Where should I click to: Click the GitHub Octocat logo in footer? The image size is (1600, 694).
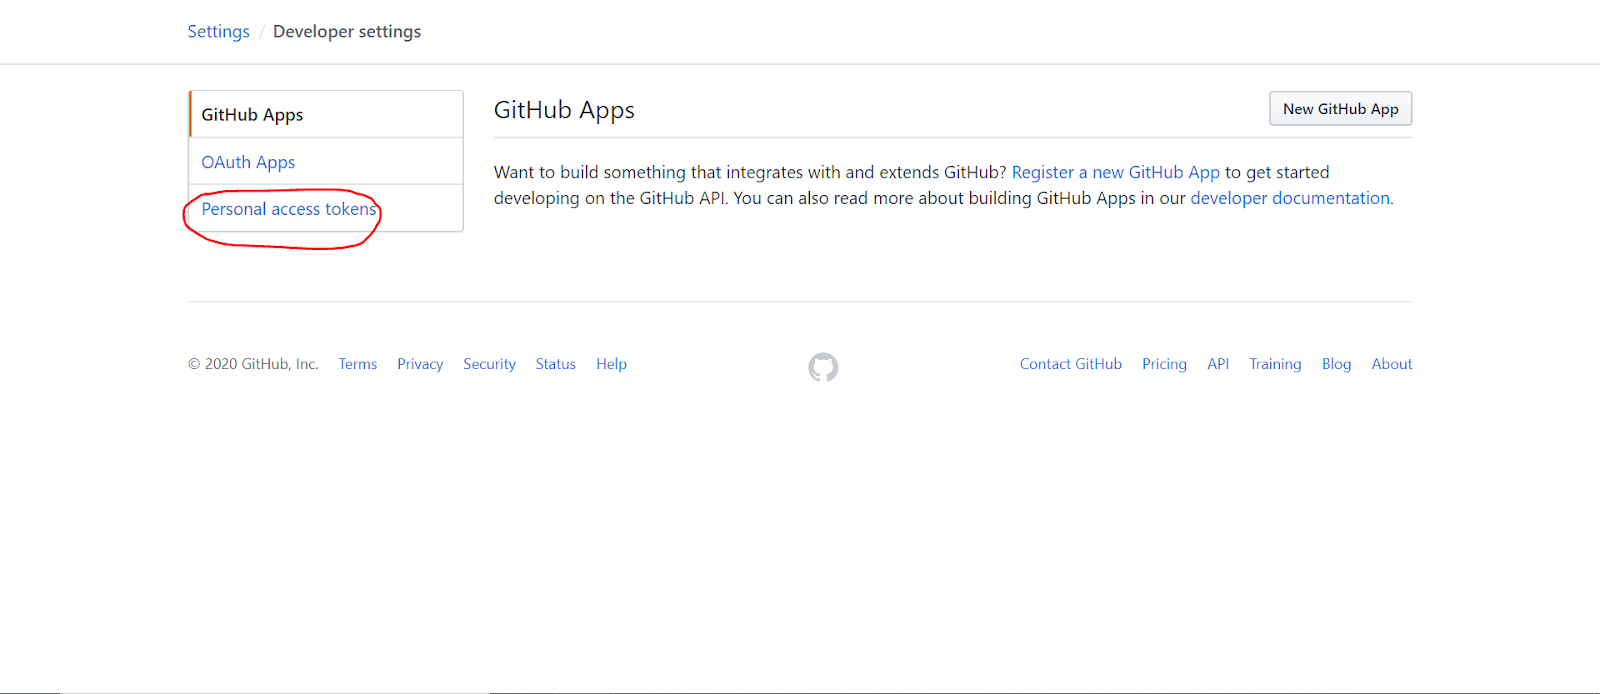click(x=823, y=367)
